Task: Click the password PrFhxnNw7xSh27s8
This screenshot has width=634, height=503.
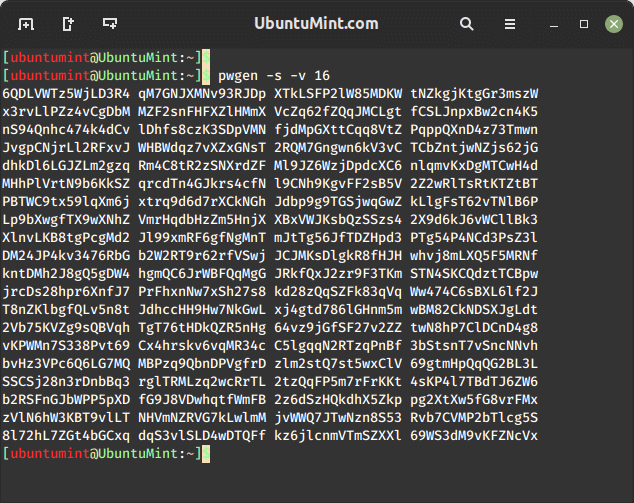Action: coord(202,292)
